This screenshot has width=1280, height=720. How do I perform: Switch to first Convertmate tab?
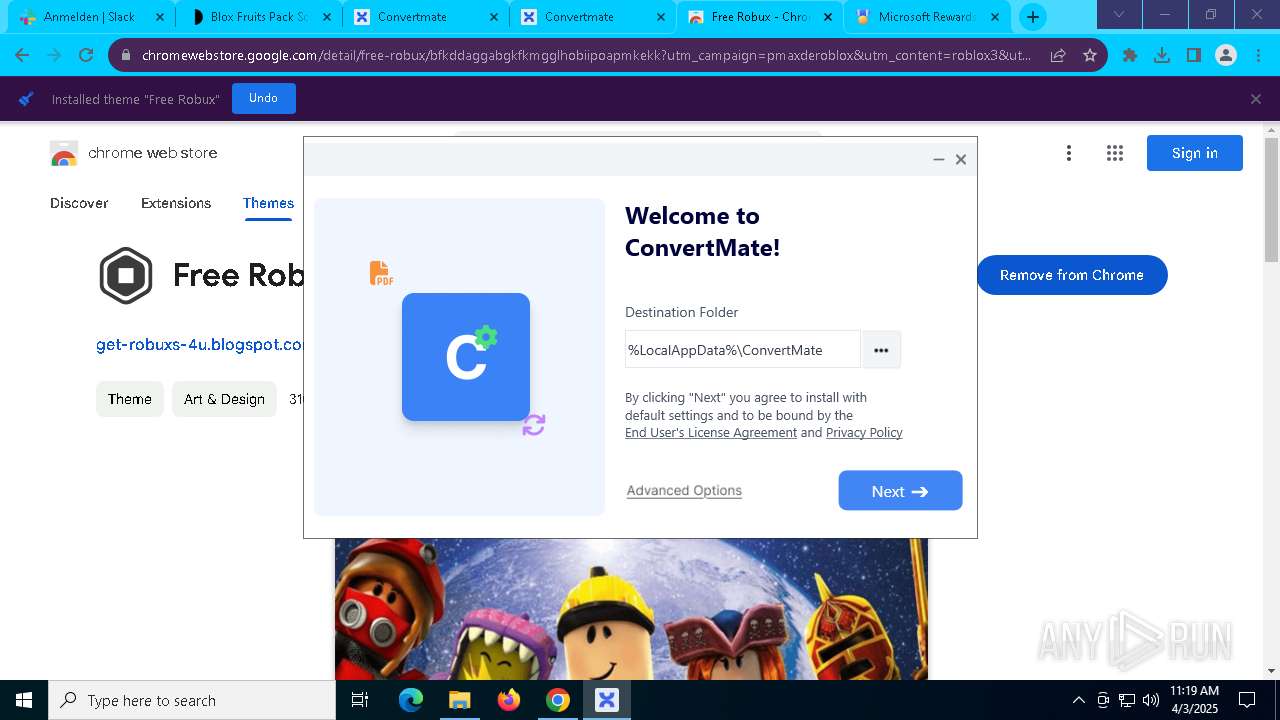(425, 17)
